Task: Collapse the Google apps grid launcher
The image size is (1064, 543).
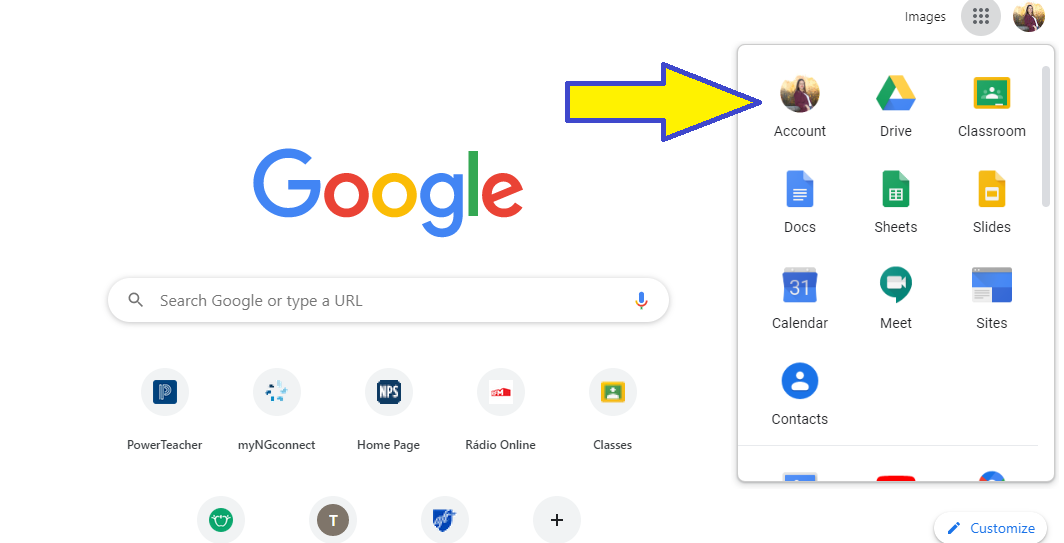Action: [x=981, y=16]
